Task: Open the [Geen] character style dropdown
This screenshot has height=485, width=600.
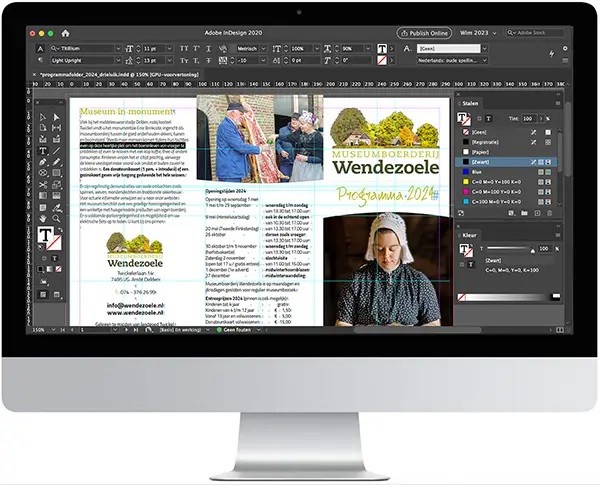Action: pyautogui.click(x=485, y=49)
